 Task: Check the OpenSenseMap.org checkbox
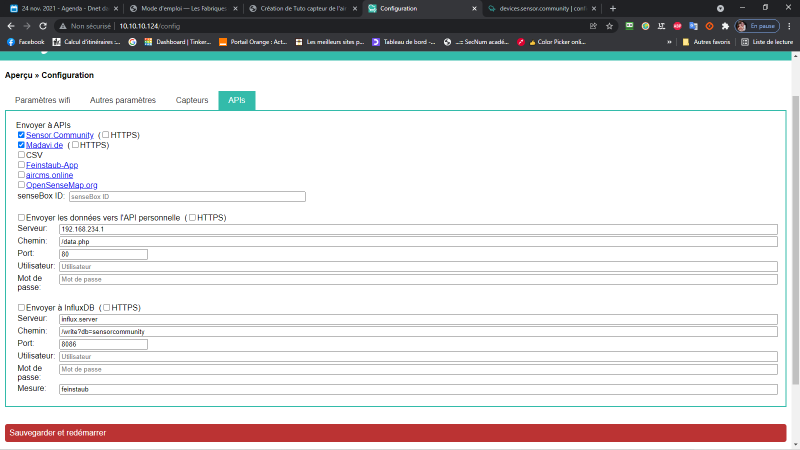tap(21, 185)
